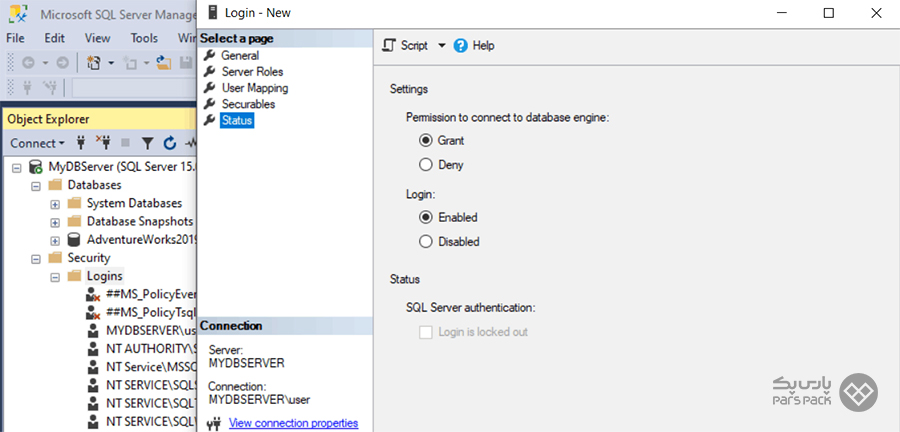Click Connect Object Explorer plug icon
Screen dimensions: 900x432
pyautogui.click(x=81, y=143)
